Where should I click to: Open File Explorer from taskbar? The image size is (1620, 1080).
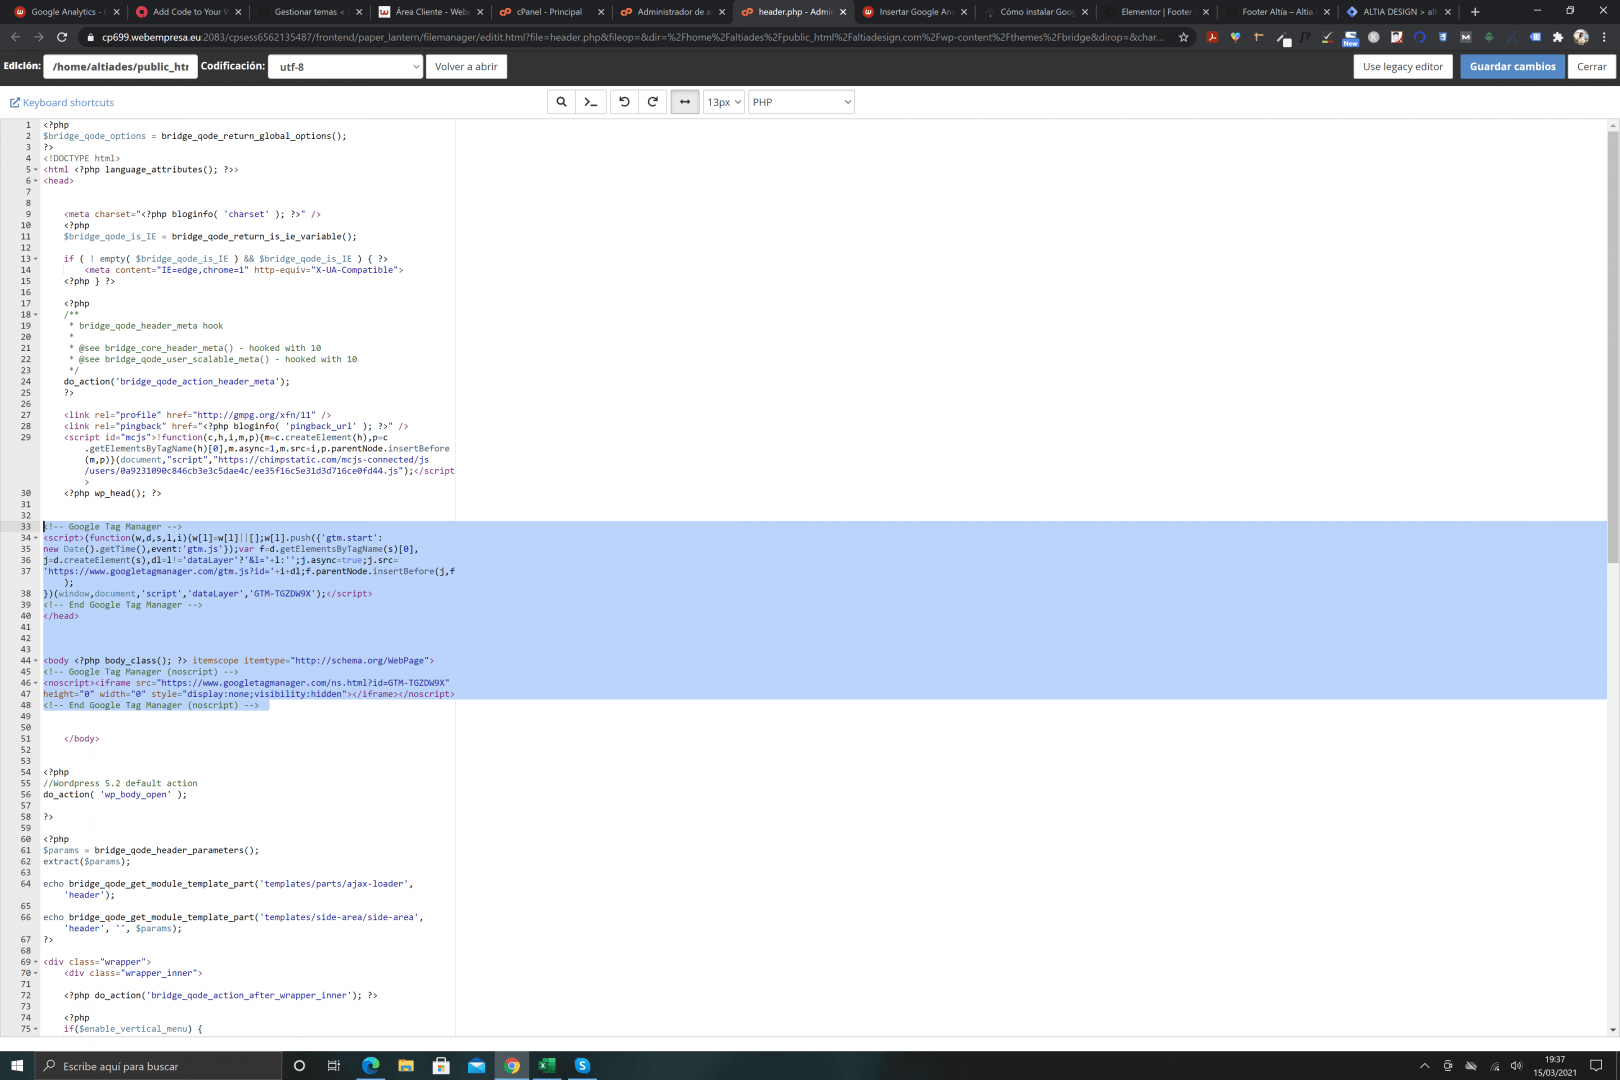coord(406,1066)
